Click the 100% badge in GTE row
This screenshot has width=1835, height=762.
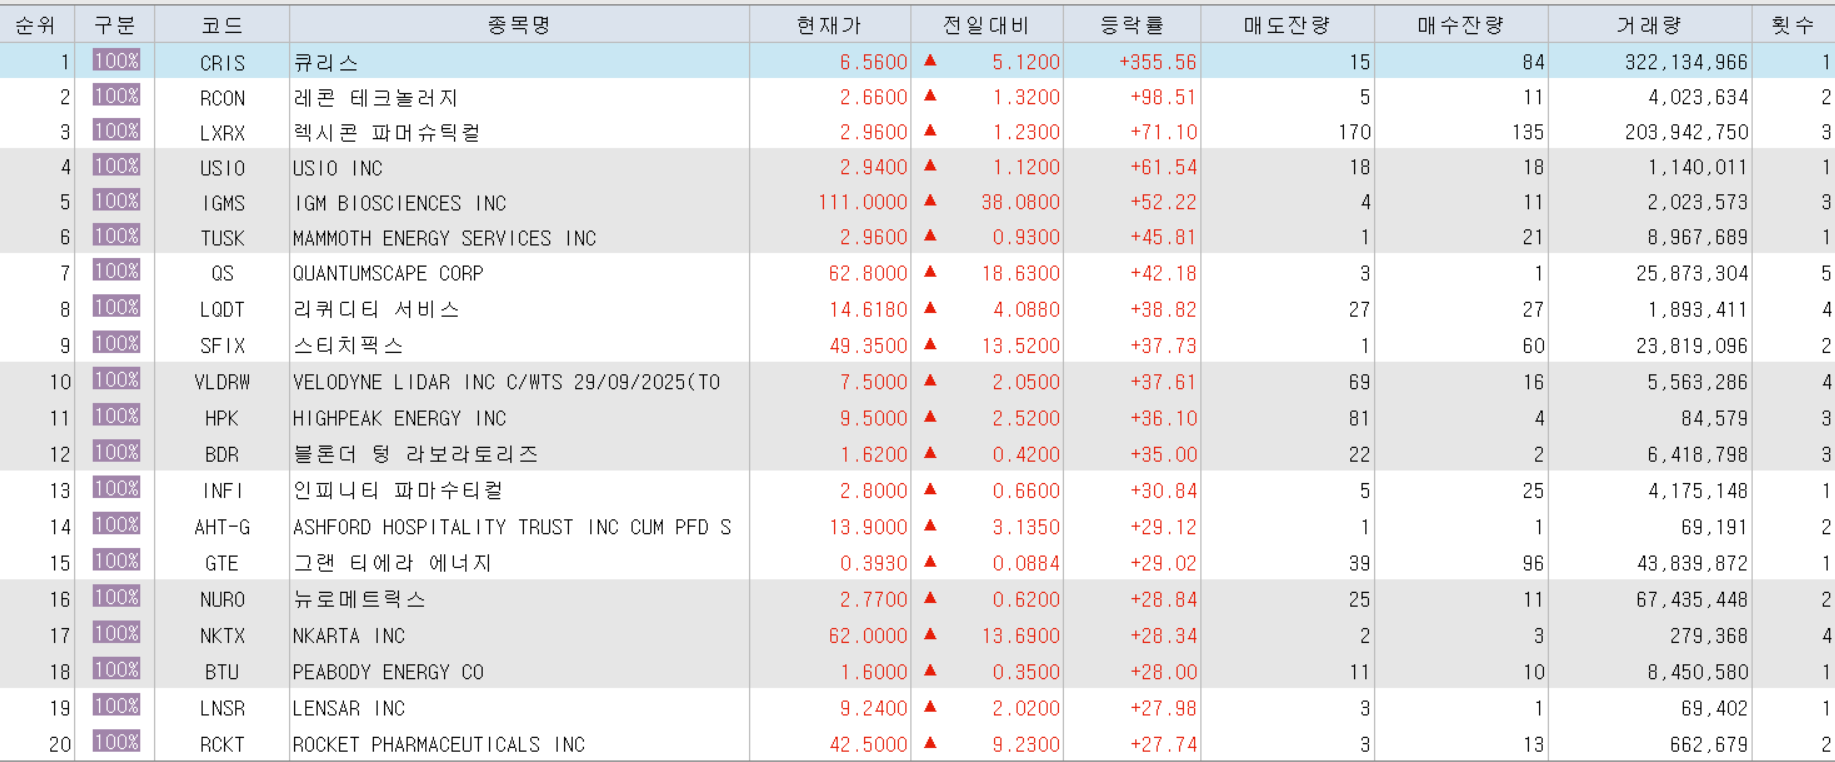(x=116, y=561)
